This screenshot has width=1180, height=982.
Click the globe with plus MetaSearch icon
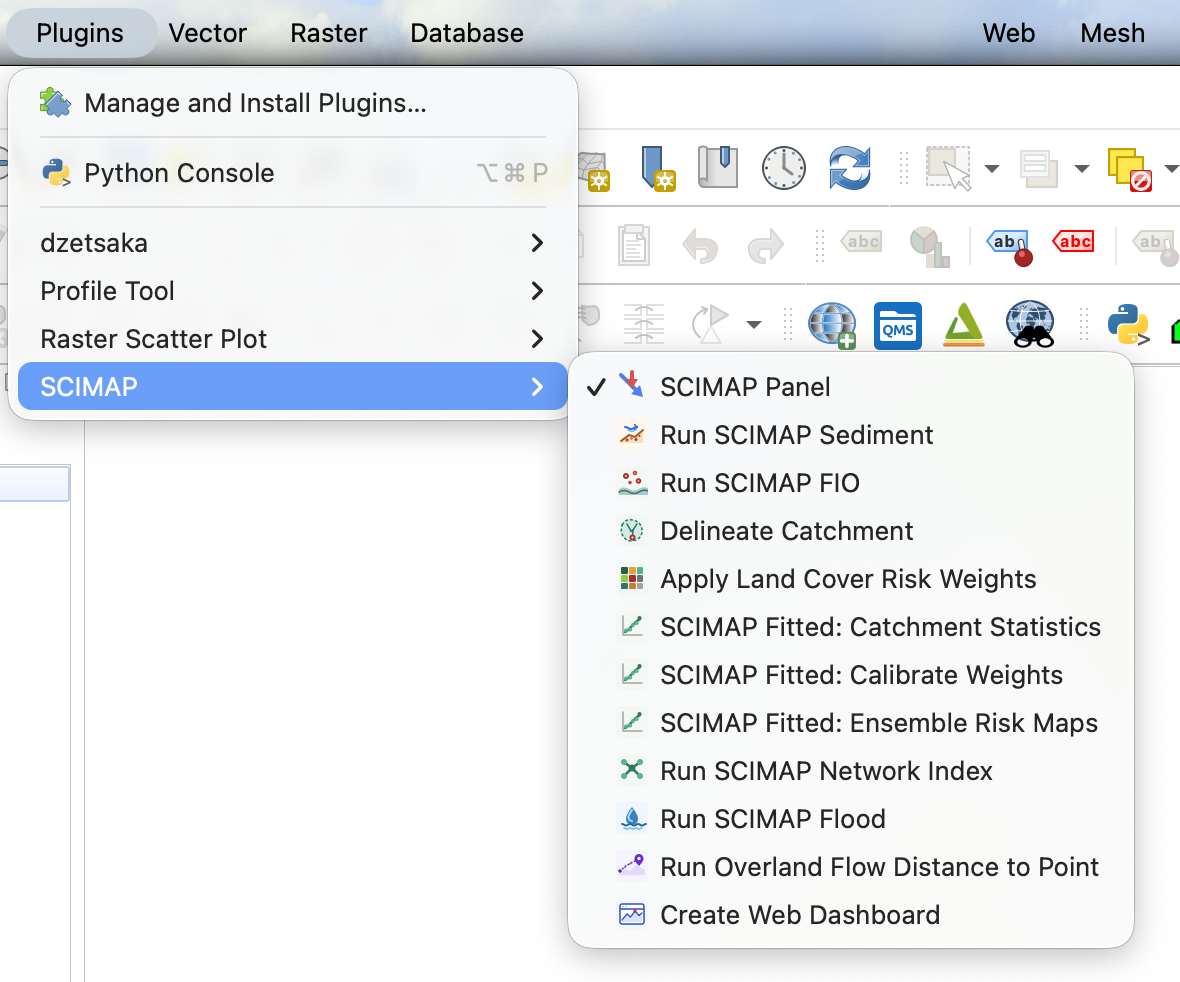pyautogui.click(x=832, y=325)
